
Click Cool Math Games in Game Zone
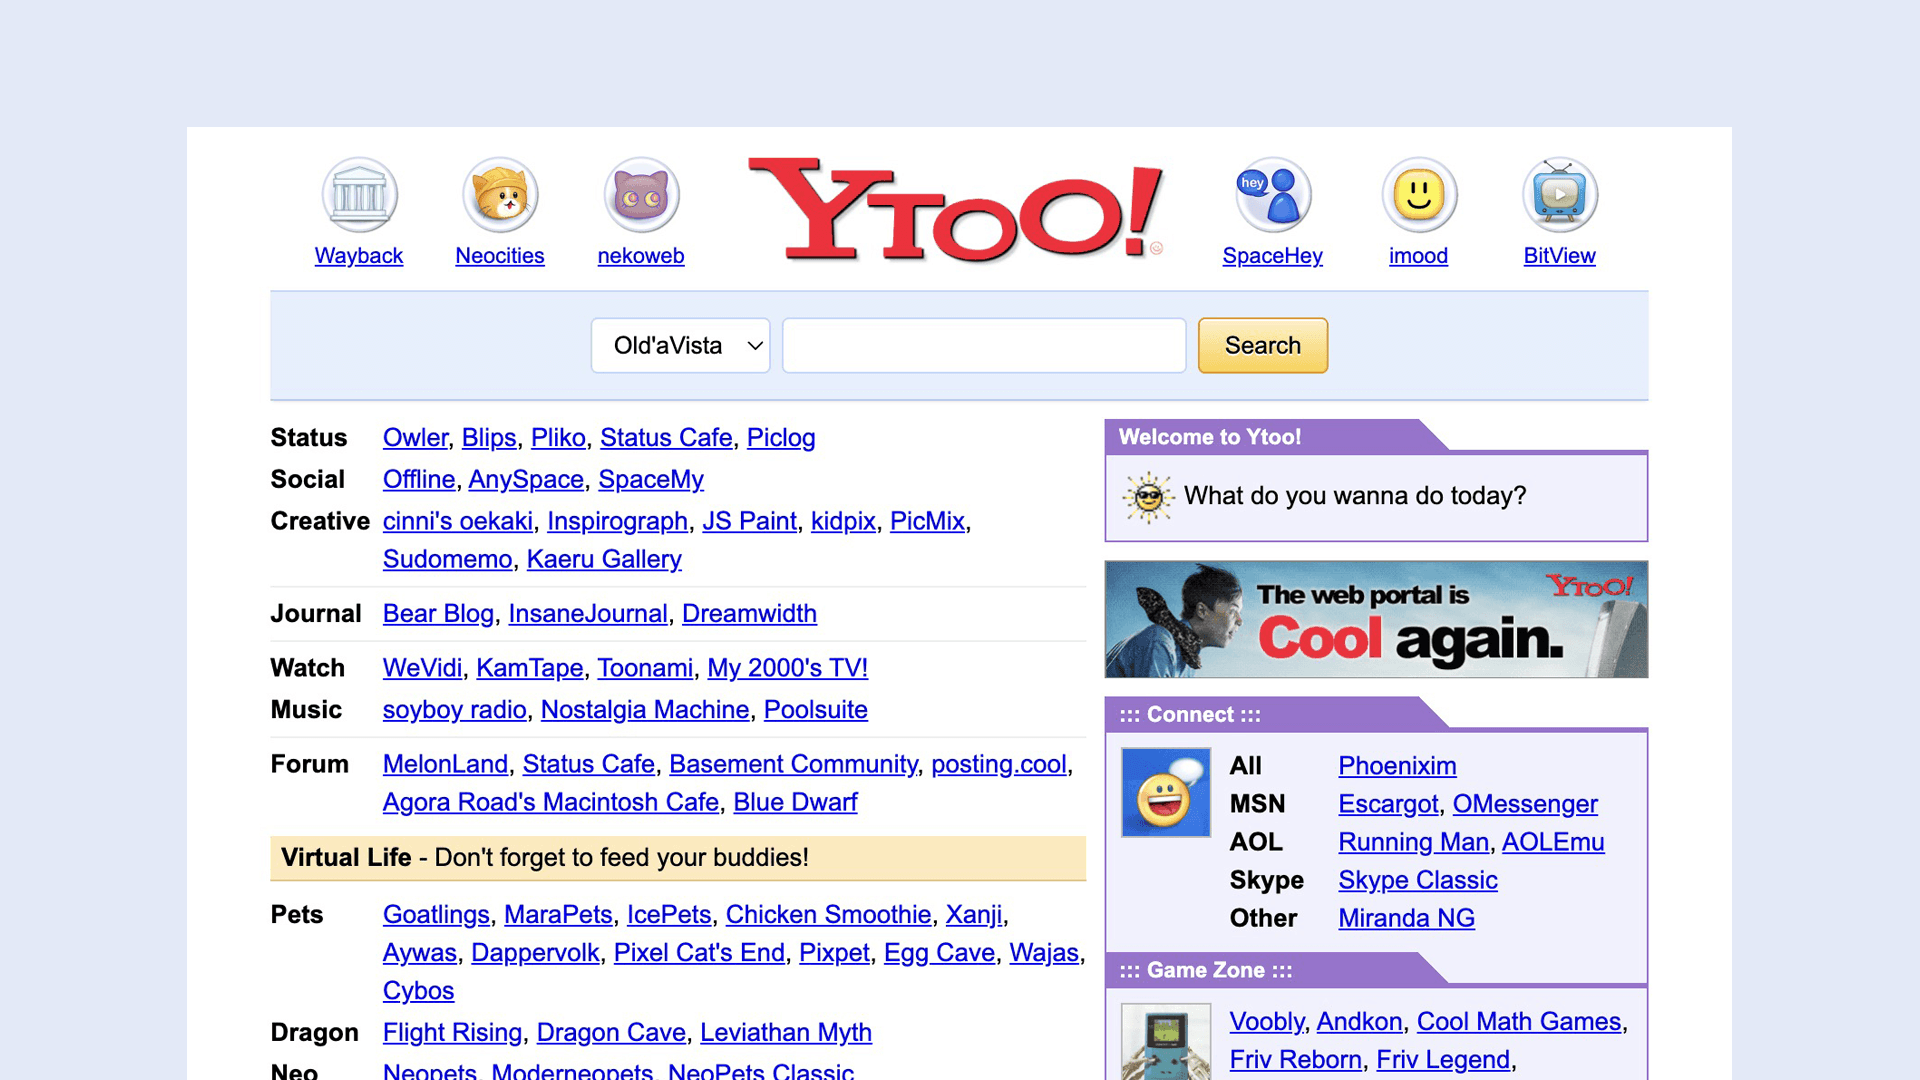tap(1519, 1021)
